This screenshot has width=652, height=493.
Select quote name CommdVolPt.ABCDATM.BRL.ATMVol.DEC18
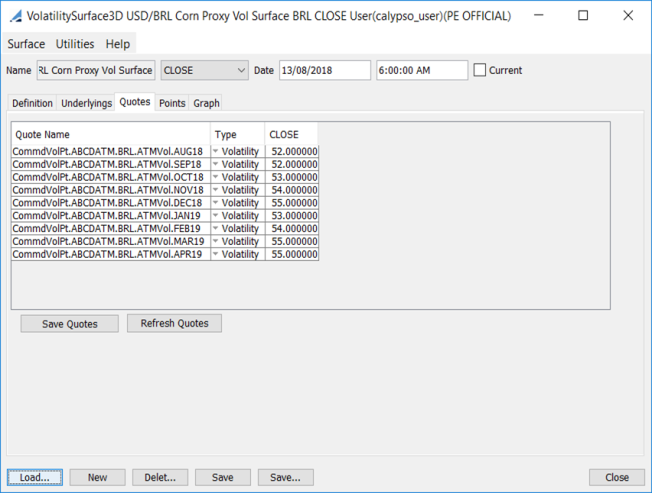(111, 203)
